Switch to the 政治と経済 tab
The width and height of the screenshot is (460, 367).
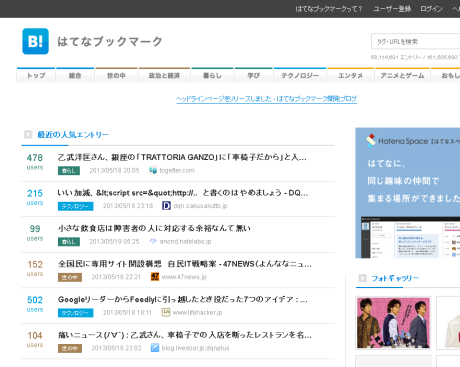[164, 76]
